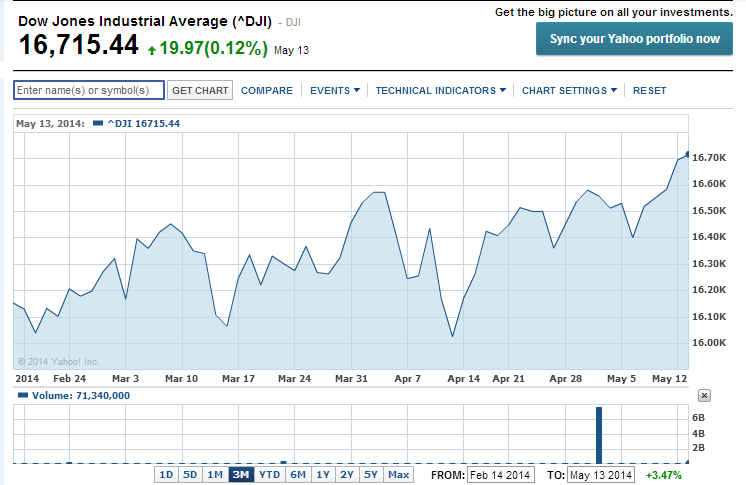Click the Apr 14 axis label
Image resolution: width=746 pixels, height=485 pixels.
[x=463, y=378]
